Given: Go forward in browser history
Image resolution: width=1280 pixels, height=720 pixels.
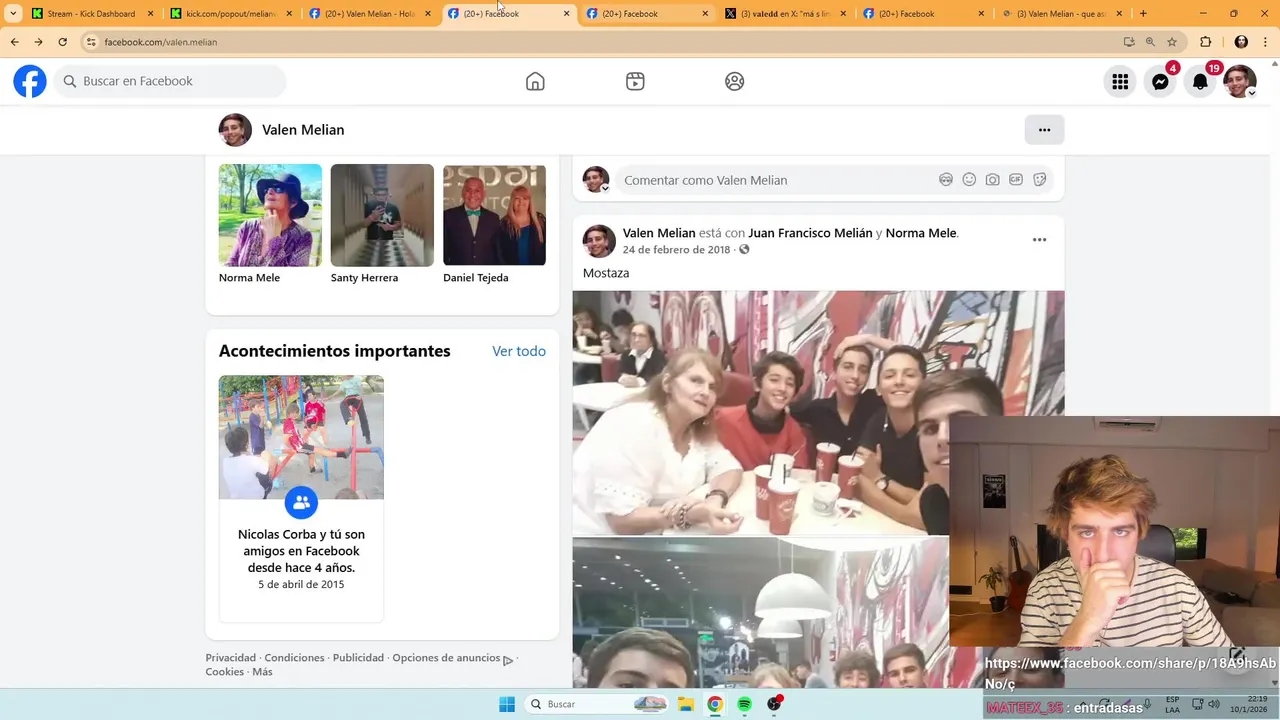Looking at the screenshot, I should click(x=38, y=42).
